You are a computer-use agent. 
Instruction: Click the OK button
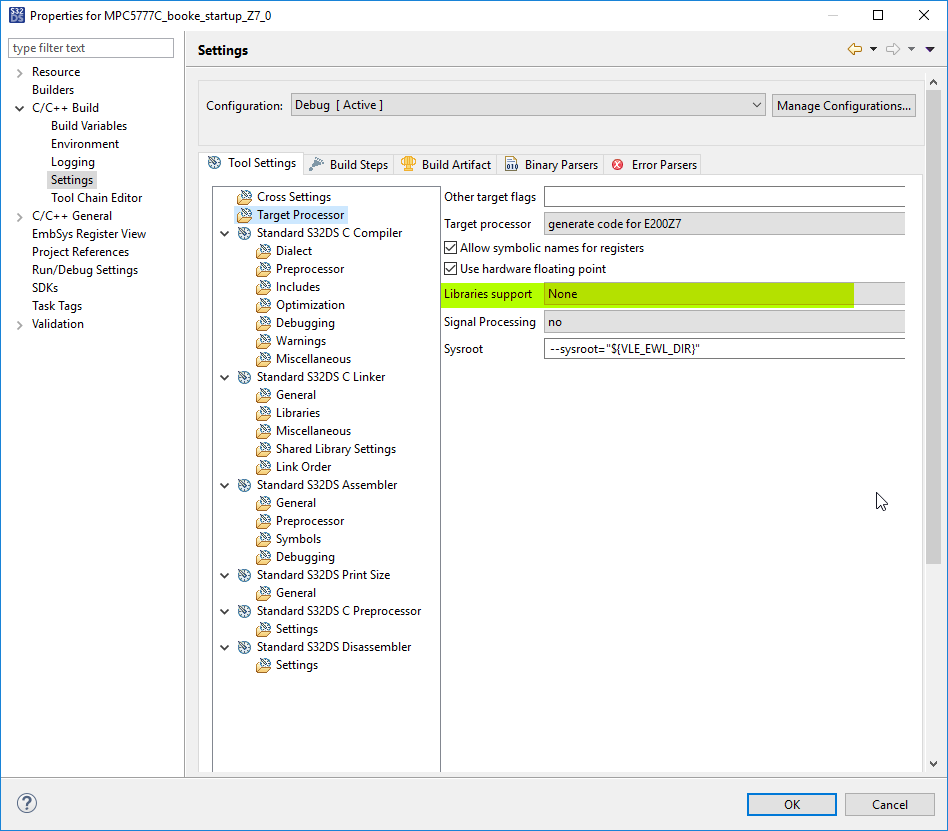click(x=792, y=804)
